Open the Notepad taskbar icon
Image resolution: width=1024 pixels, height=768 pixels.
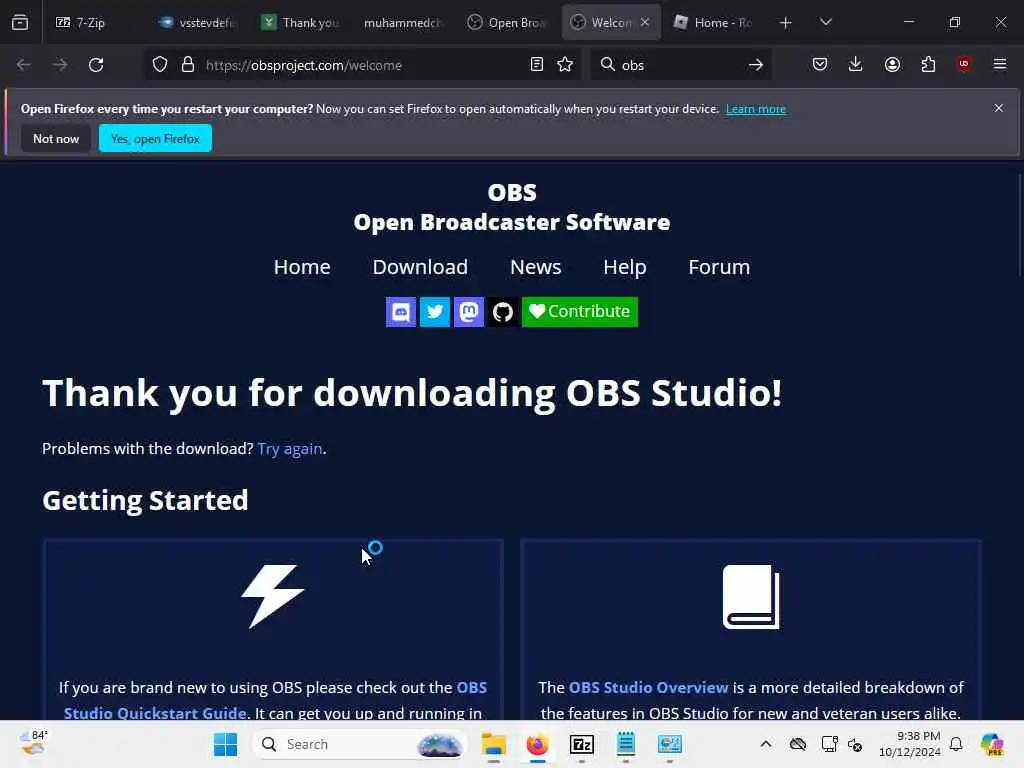(x=626, y=744)
